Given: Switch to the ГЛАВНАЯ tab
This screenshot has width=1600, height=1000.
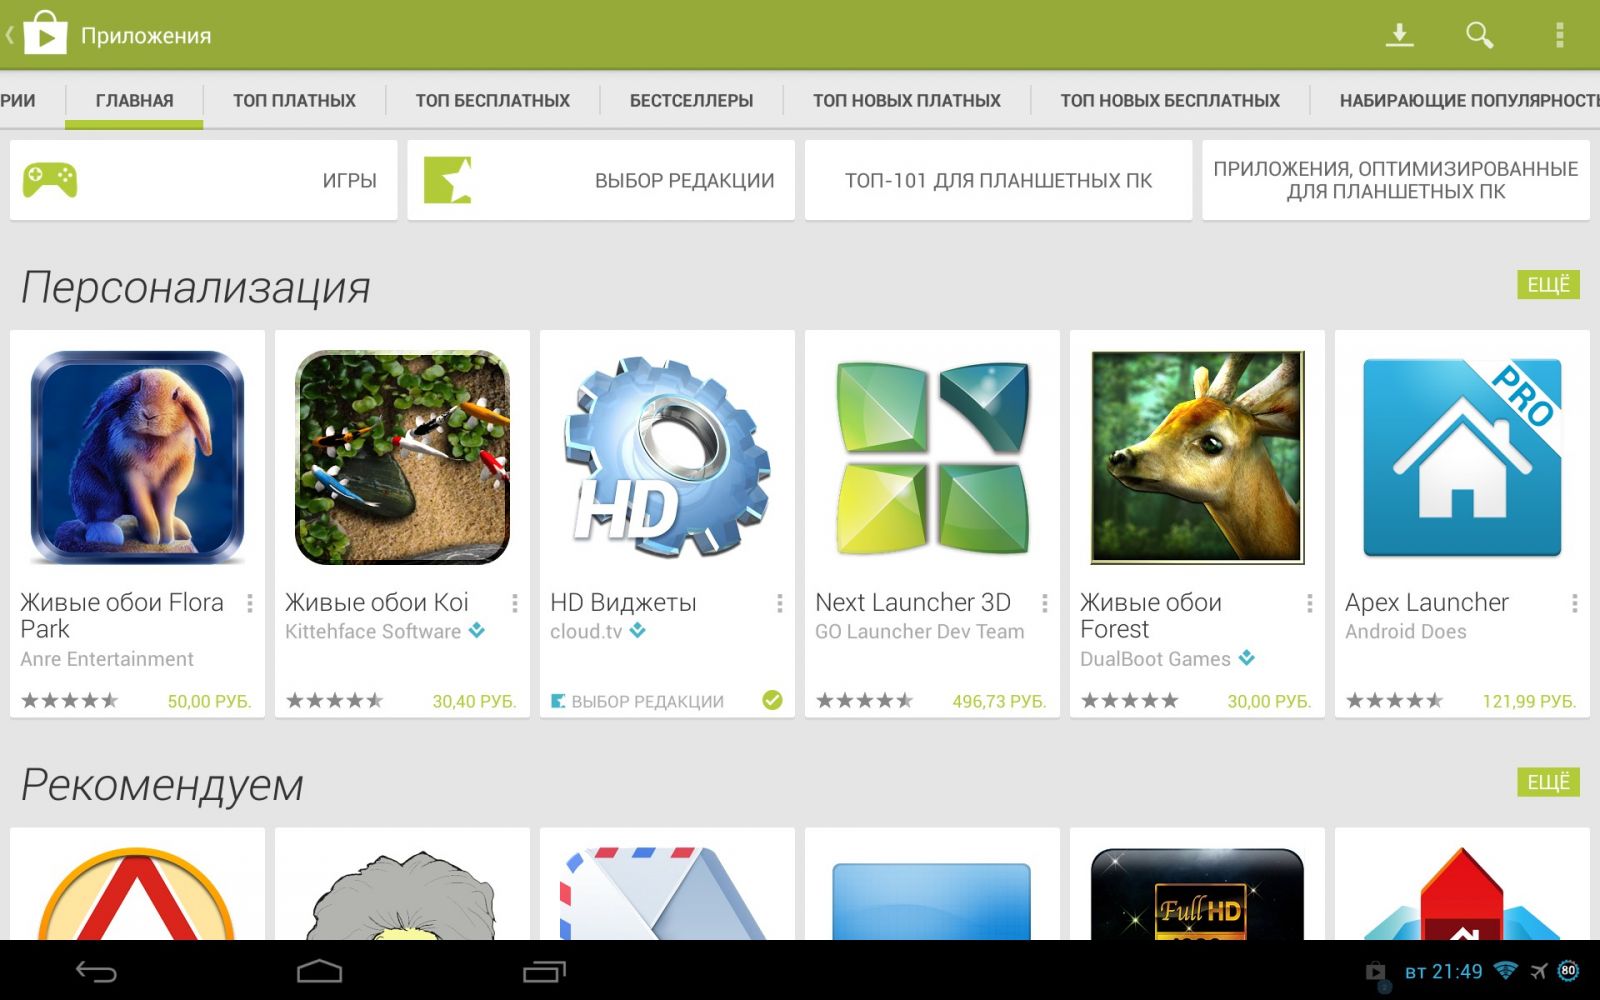Looking at the screenshot, I should pos(134,101).
